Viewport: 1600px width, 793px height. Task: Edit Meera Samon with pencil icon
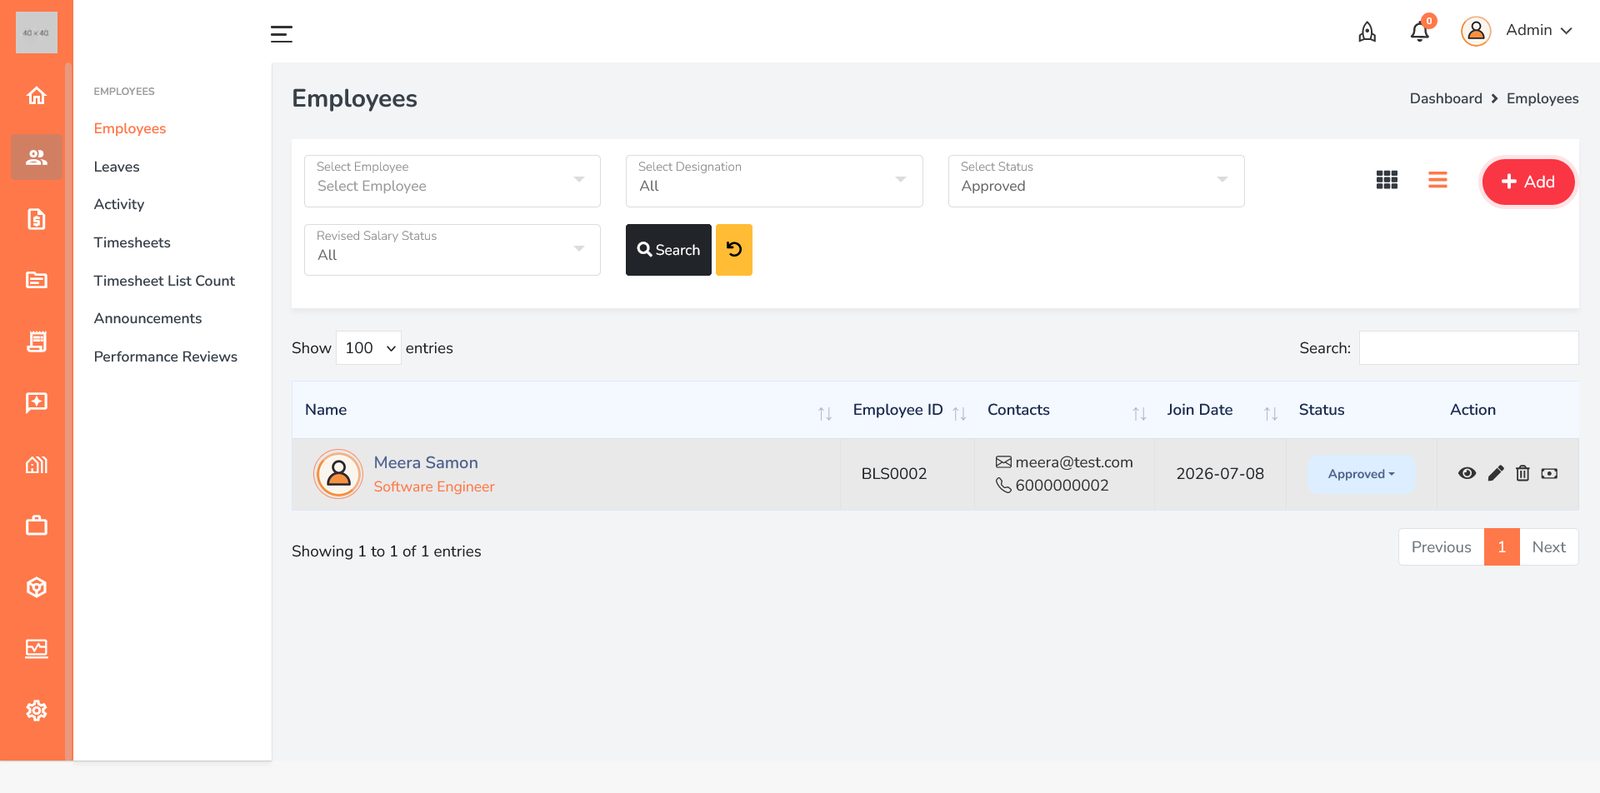[1496, 474]
